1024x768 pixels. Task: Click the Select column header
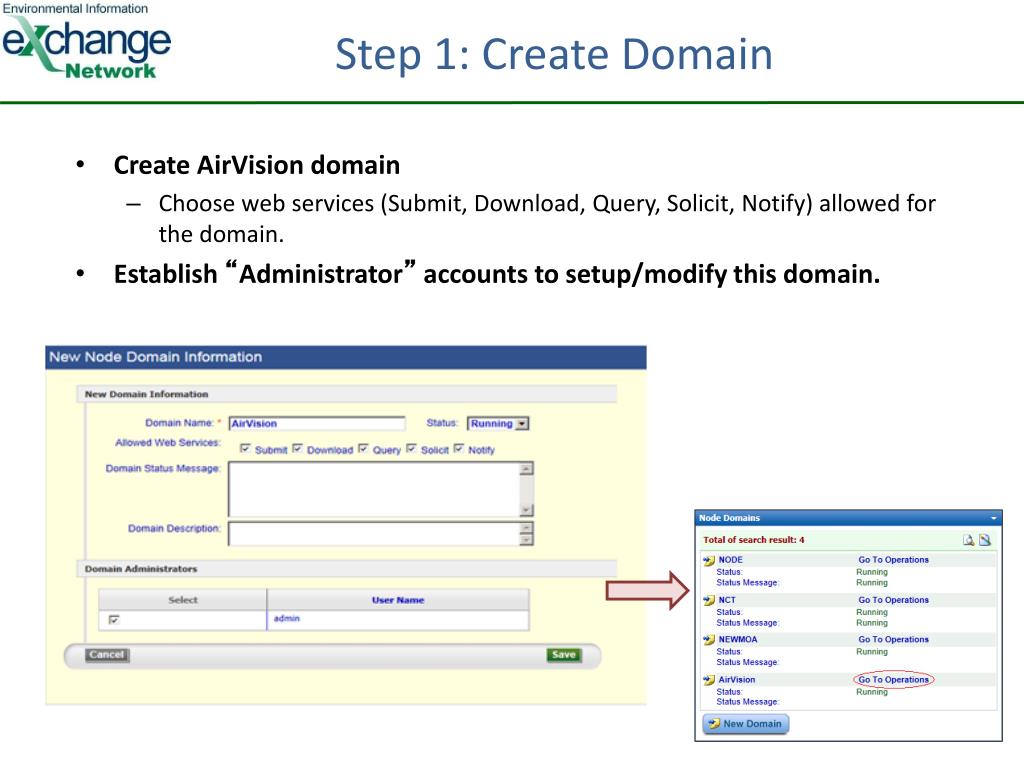(x=183, y=600)
